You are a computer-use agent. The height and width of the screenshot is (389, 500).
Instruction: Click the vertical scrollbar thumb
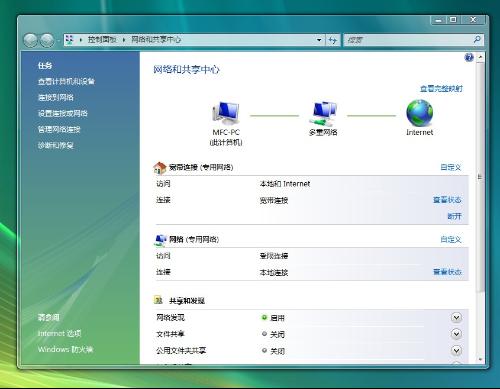click(480, 177)
